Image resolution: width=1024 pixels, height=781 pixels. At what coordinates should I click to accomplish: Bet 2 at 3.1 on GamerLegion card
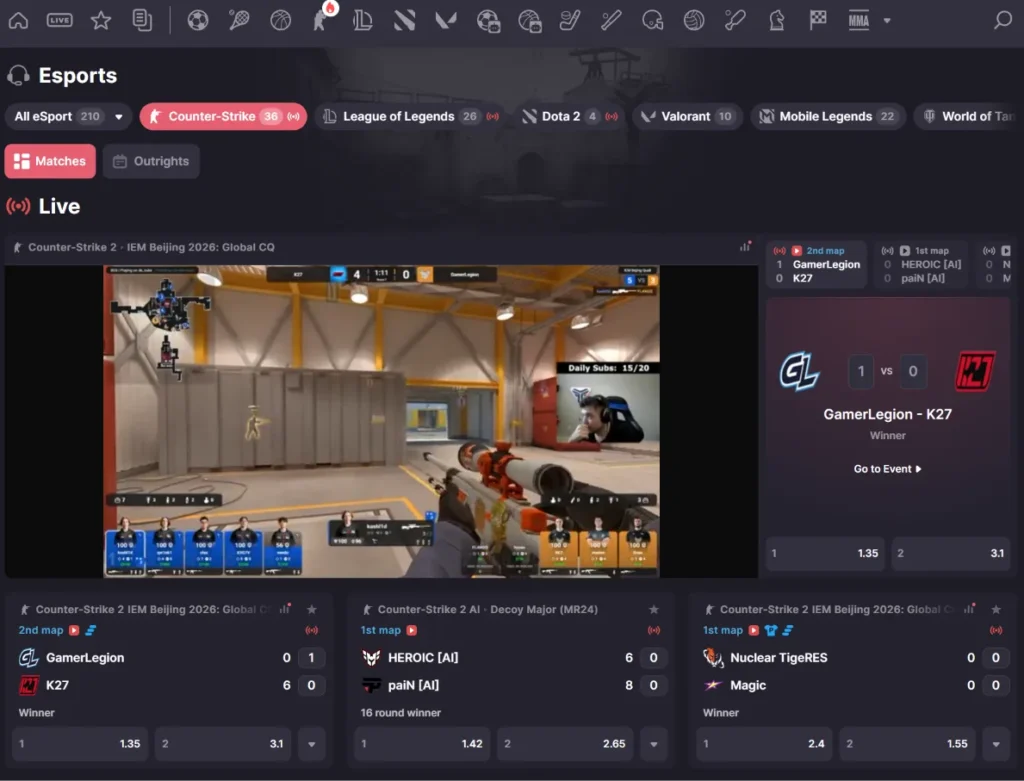coord(223,744)
